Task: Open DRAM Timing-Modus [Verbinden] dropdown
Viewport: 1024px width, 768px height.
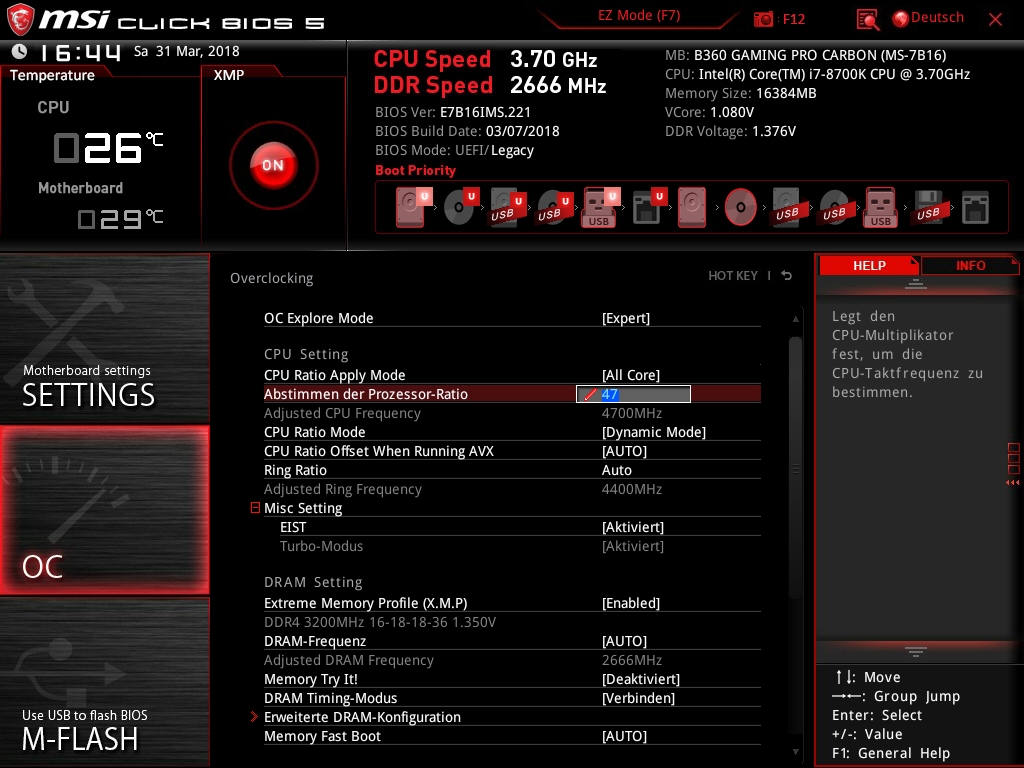Action: tap(639, 698)
